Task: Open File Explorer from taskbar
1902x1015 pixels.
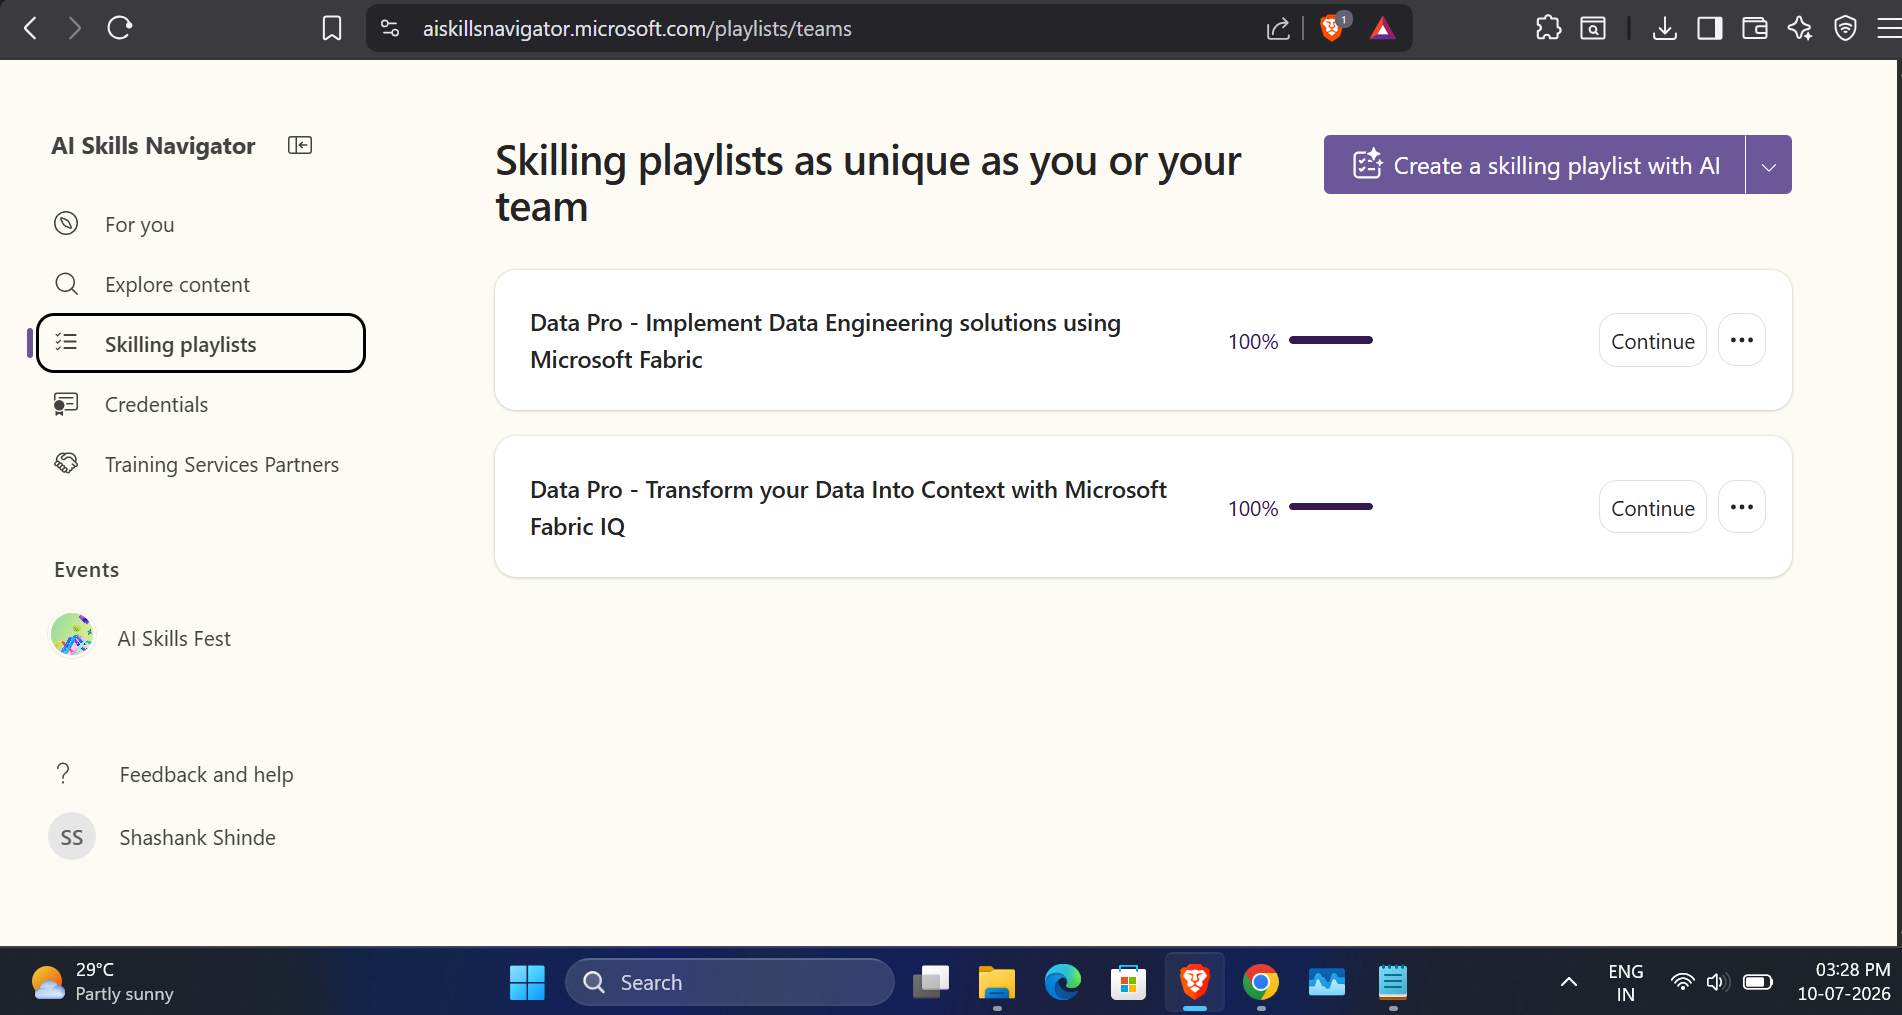Action: [997, 982]
